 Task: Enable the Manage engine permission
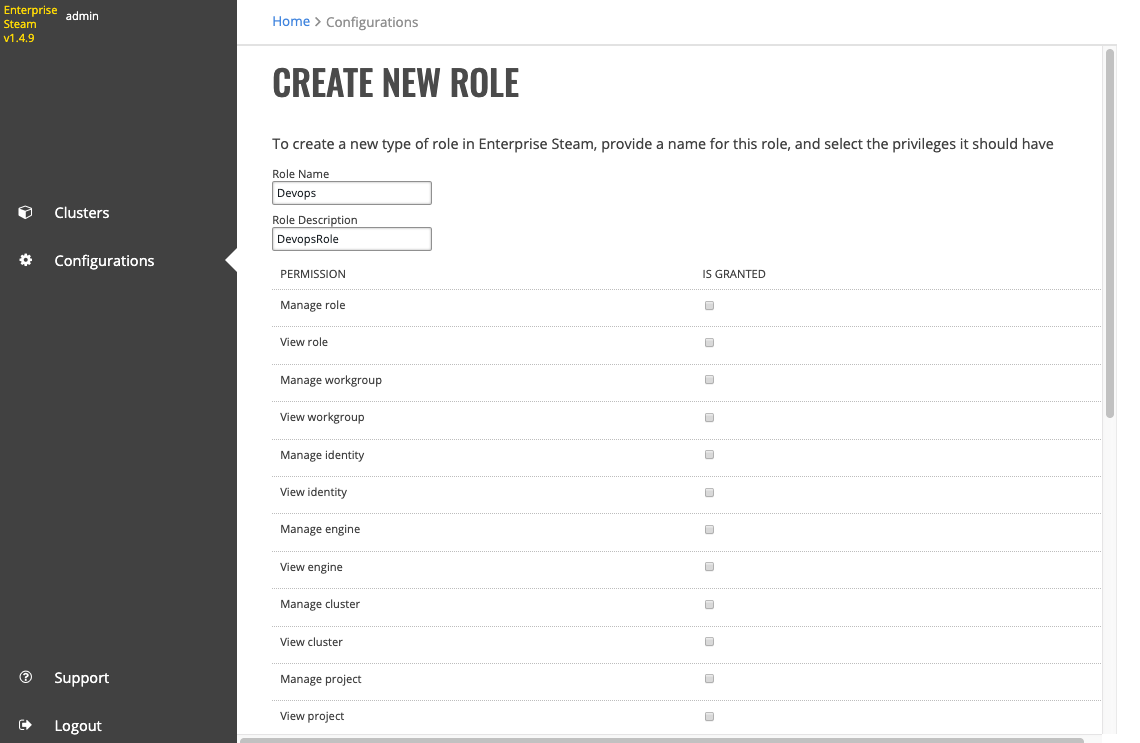click(709, 529)
